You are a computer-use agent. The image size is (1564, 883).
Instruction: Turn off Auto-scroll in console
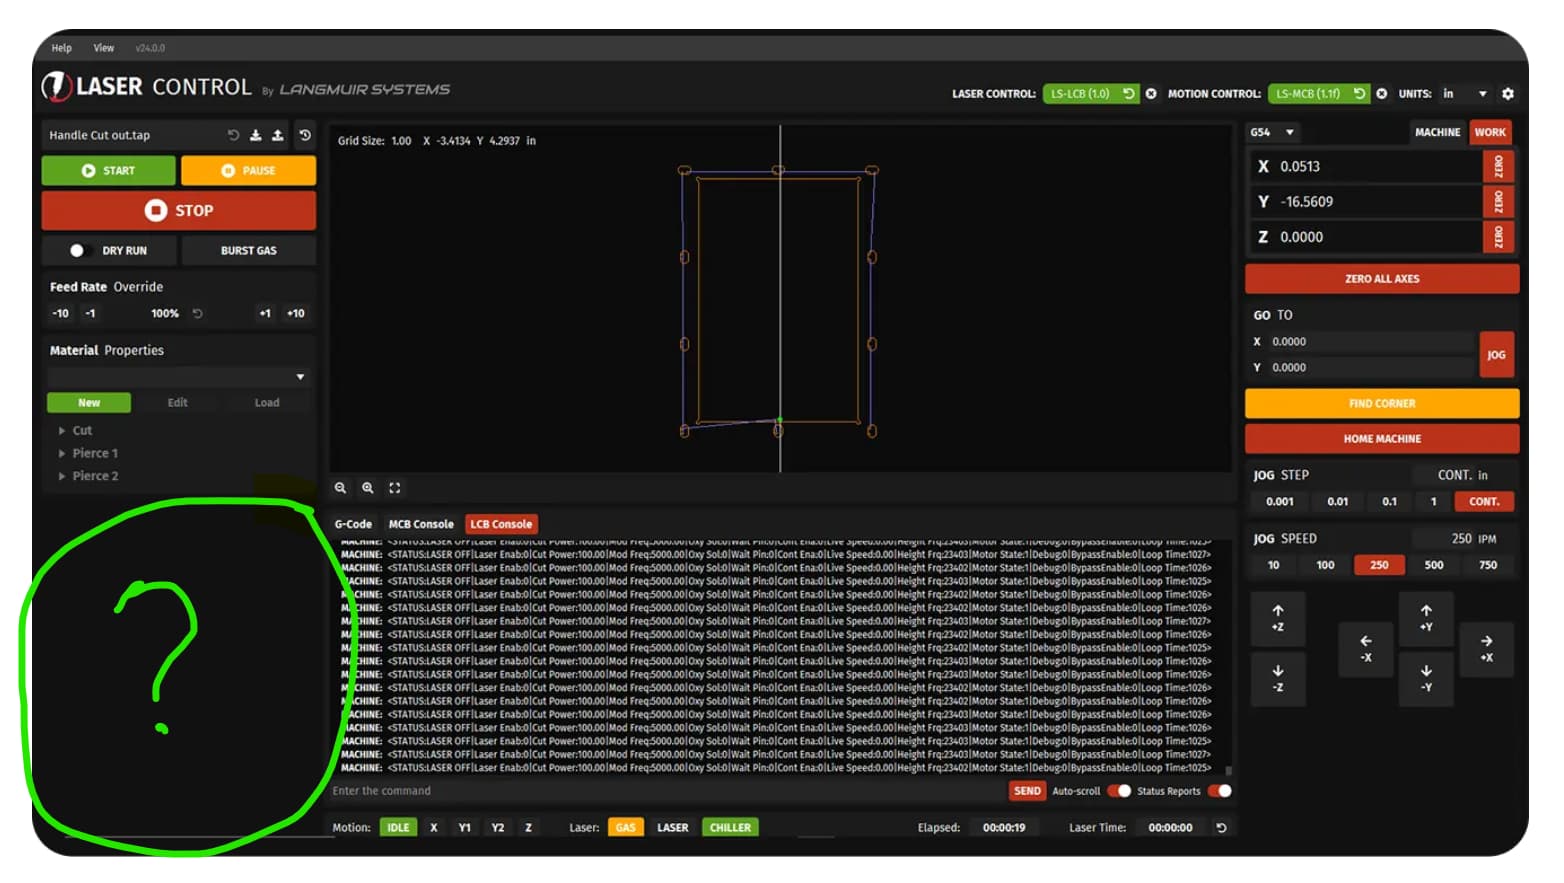[1119, 791]
